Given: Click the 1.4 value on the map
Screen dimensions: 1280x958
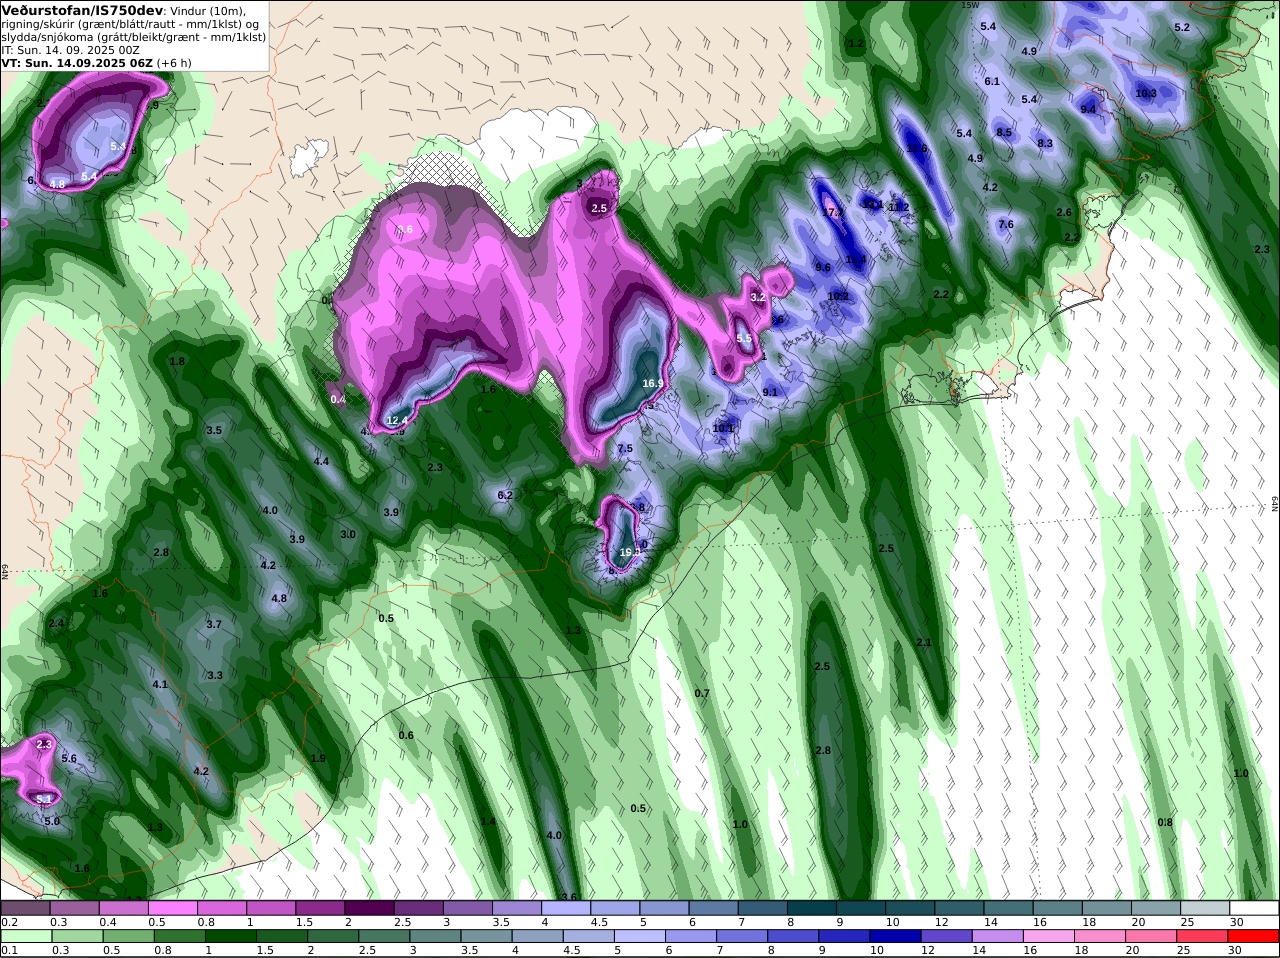Looking at the screenshot, I should [488, 822].
